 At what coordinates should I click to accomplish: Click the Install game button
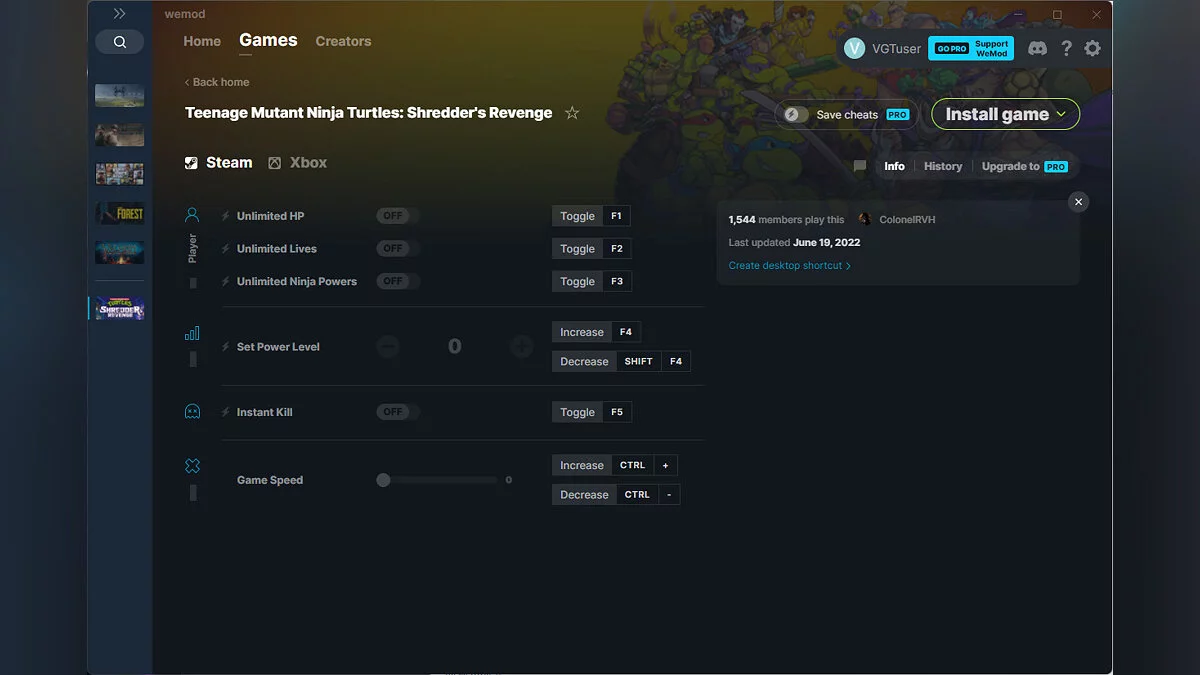tap(1006, 114)
